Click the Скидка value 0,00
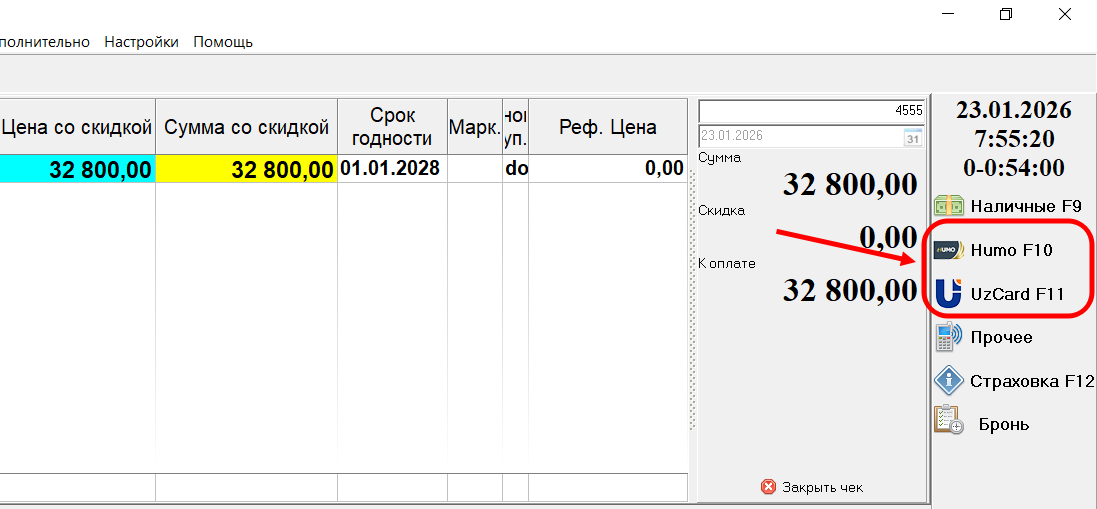Viewport: 1097px width, 509px height. (888, 238)
